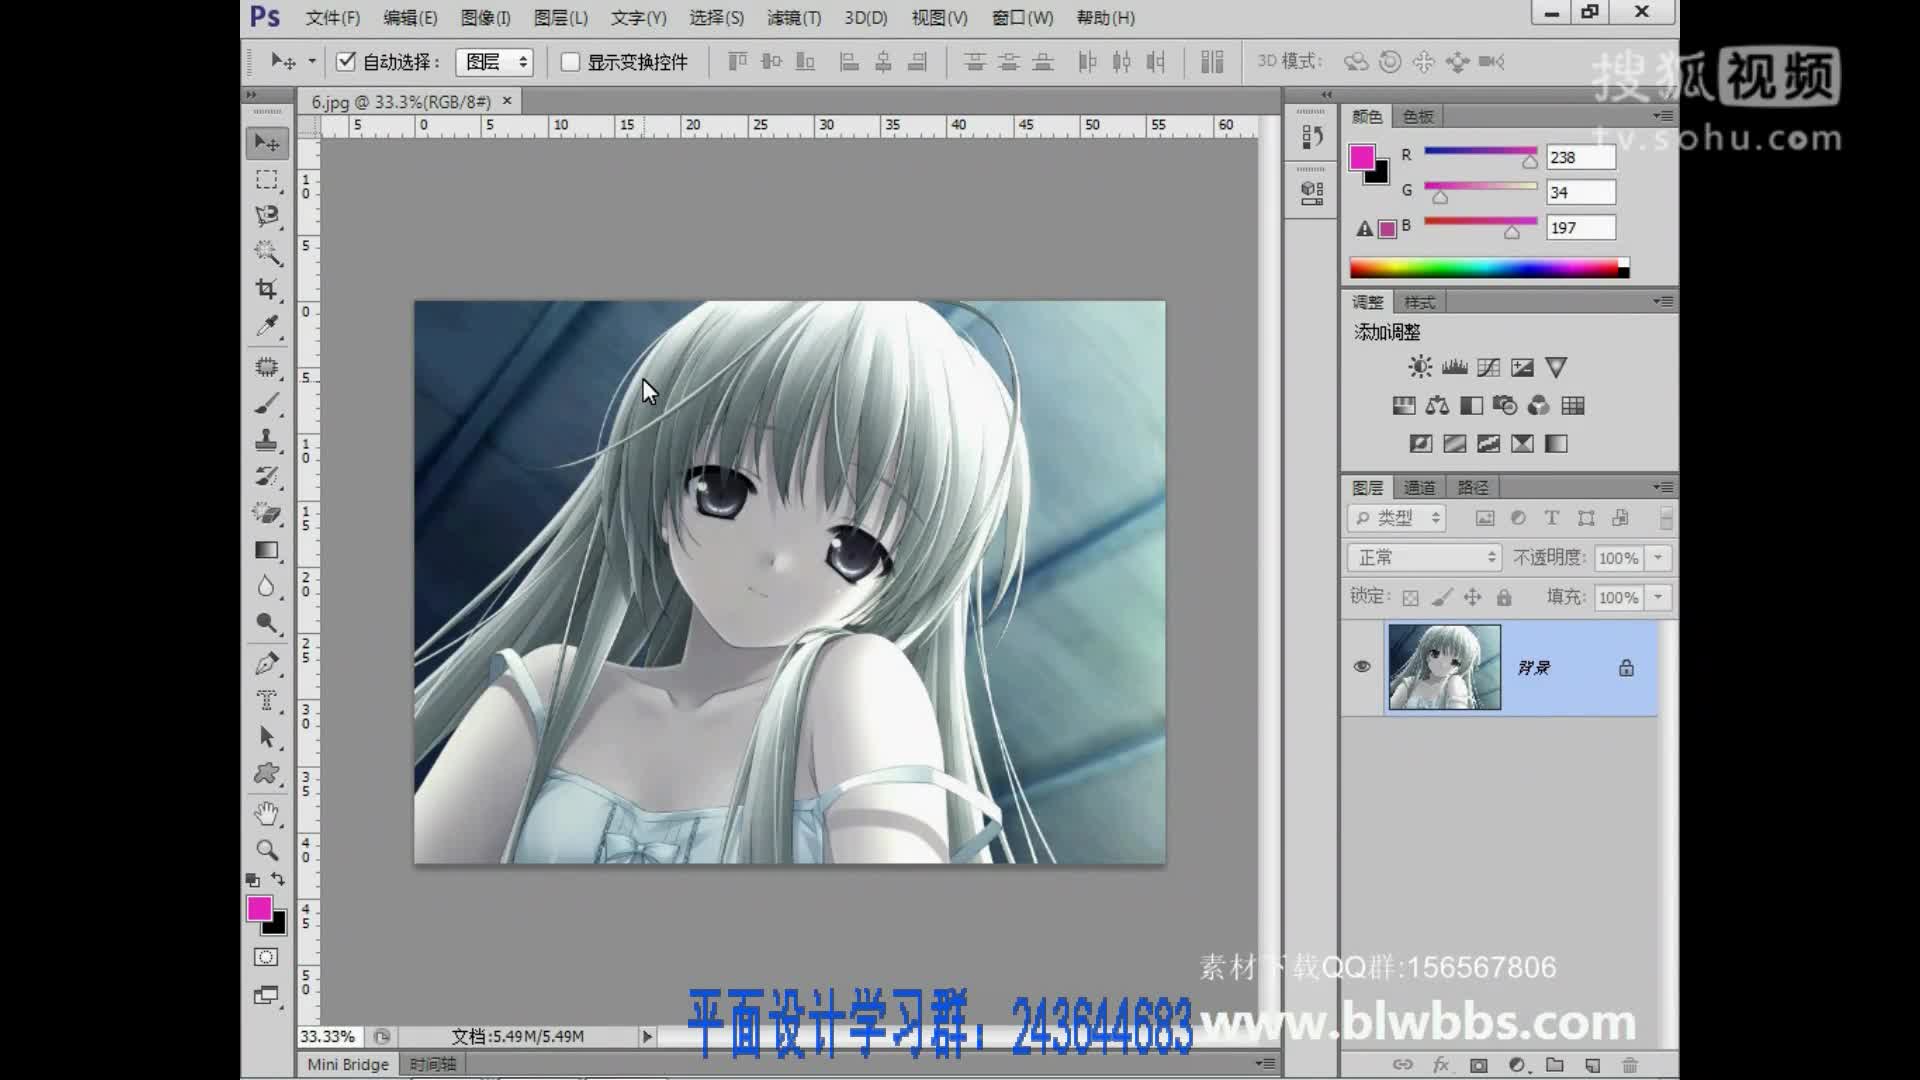The image size is (1920, 1080).
Task: Add a Color Balance adjustment
Action: click(1437, 405)
